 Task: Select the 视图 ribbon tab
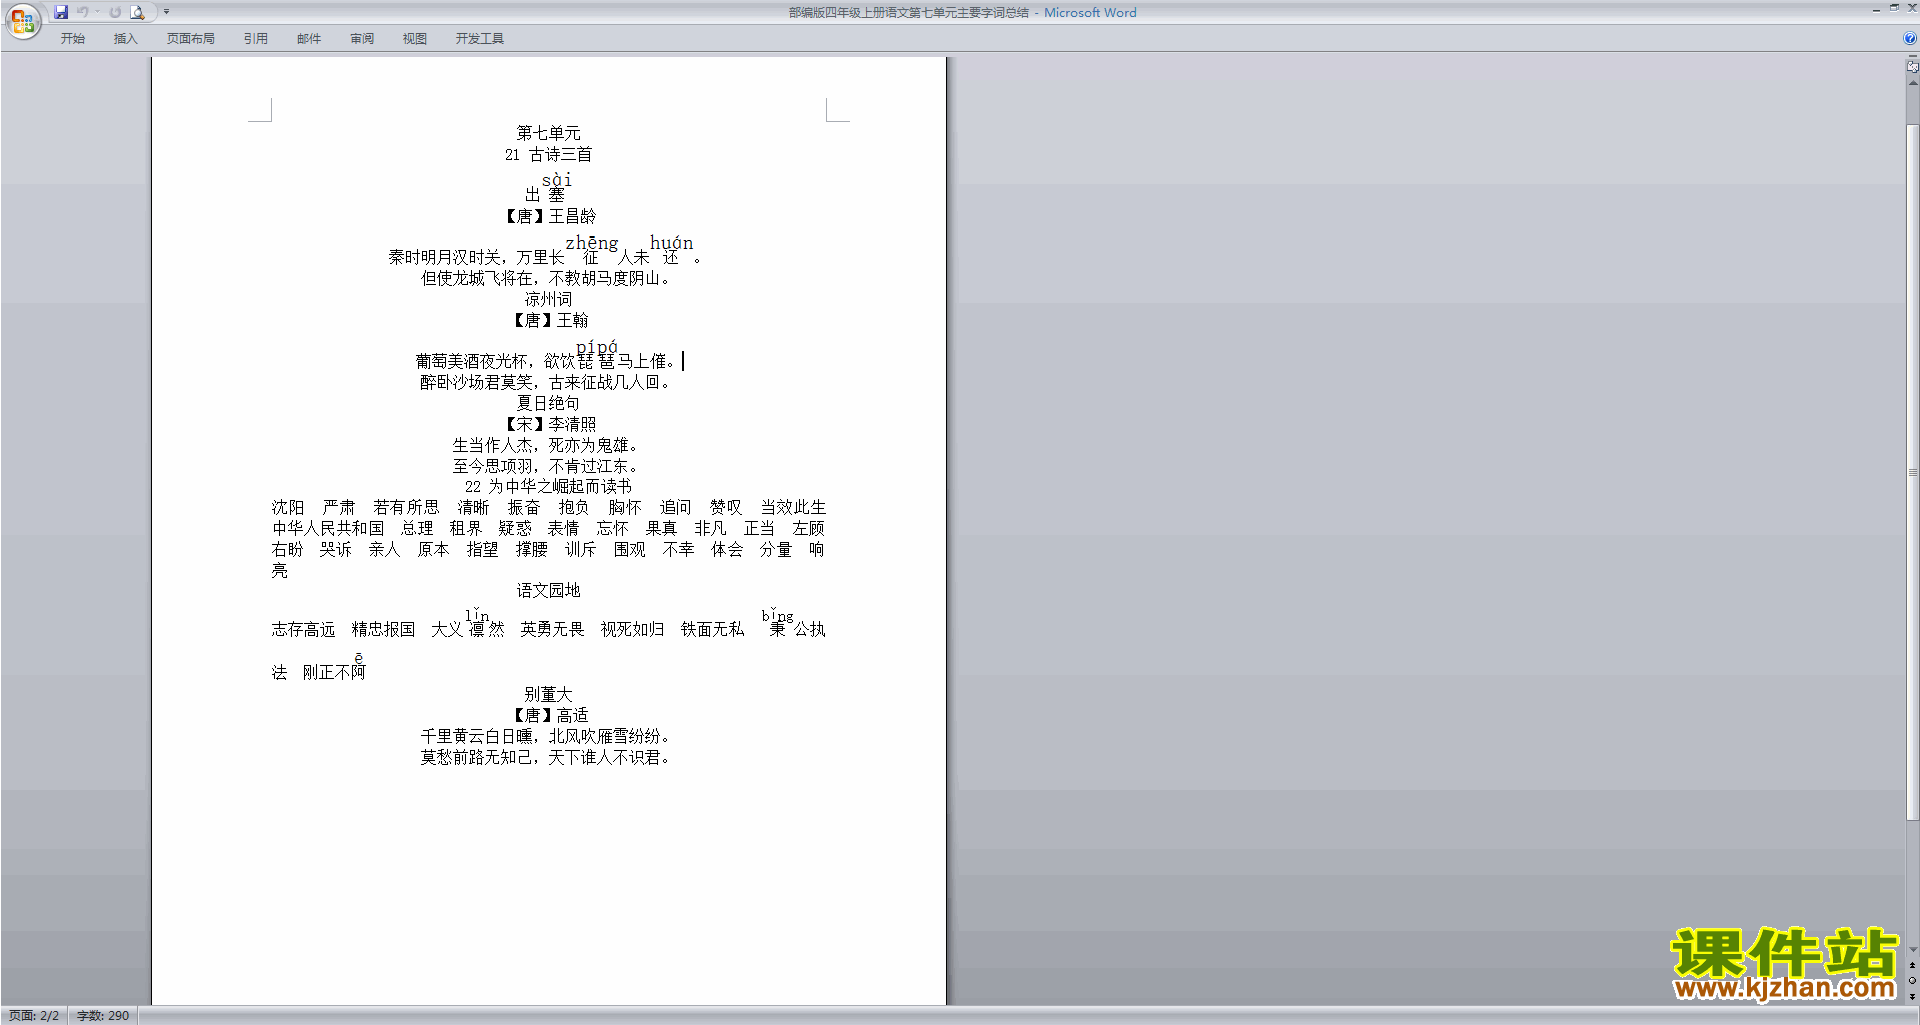point(415,39)
